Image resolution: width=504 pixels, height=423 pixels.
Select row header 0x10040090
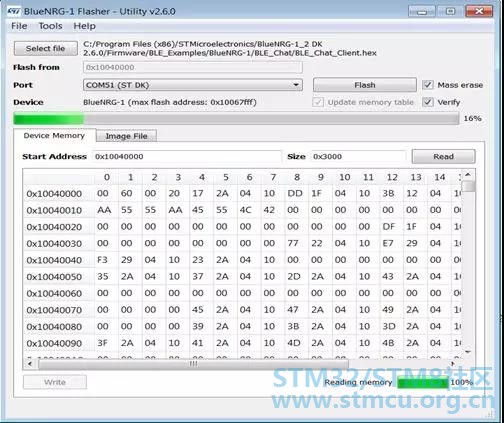(58, 343)
